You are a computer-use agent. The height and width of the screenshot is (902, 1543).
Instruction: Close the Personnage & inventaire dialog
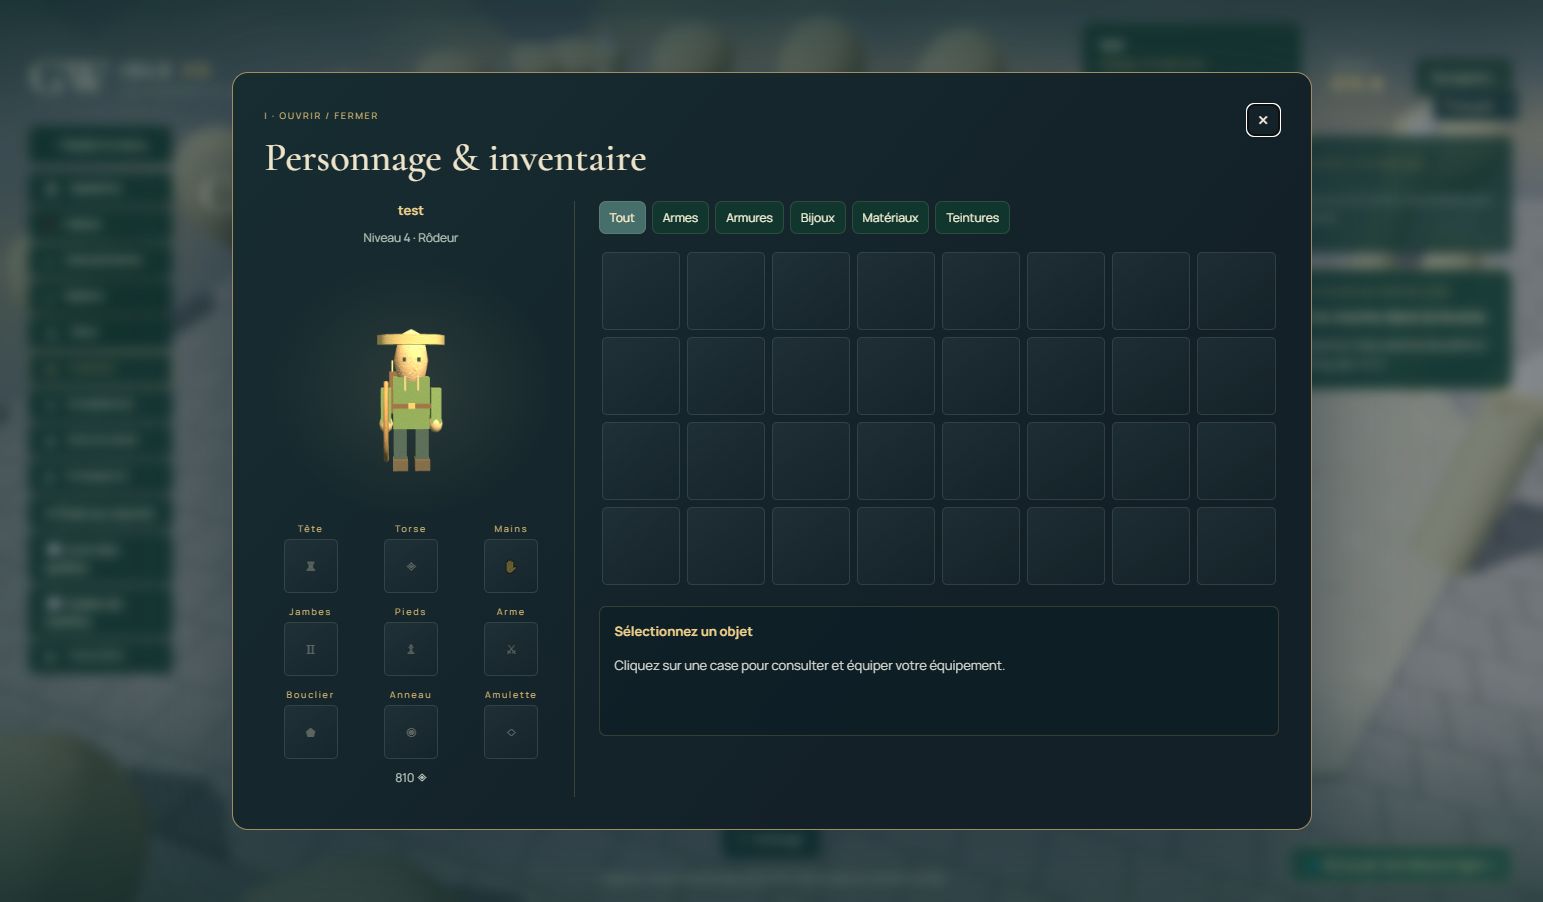point(1263,120)
